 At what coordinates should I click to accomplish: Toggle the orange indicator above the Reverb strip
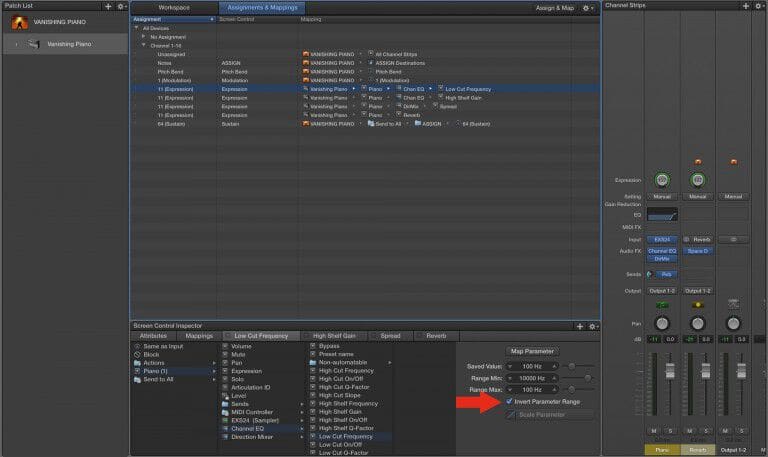click(x=698, y=162)
